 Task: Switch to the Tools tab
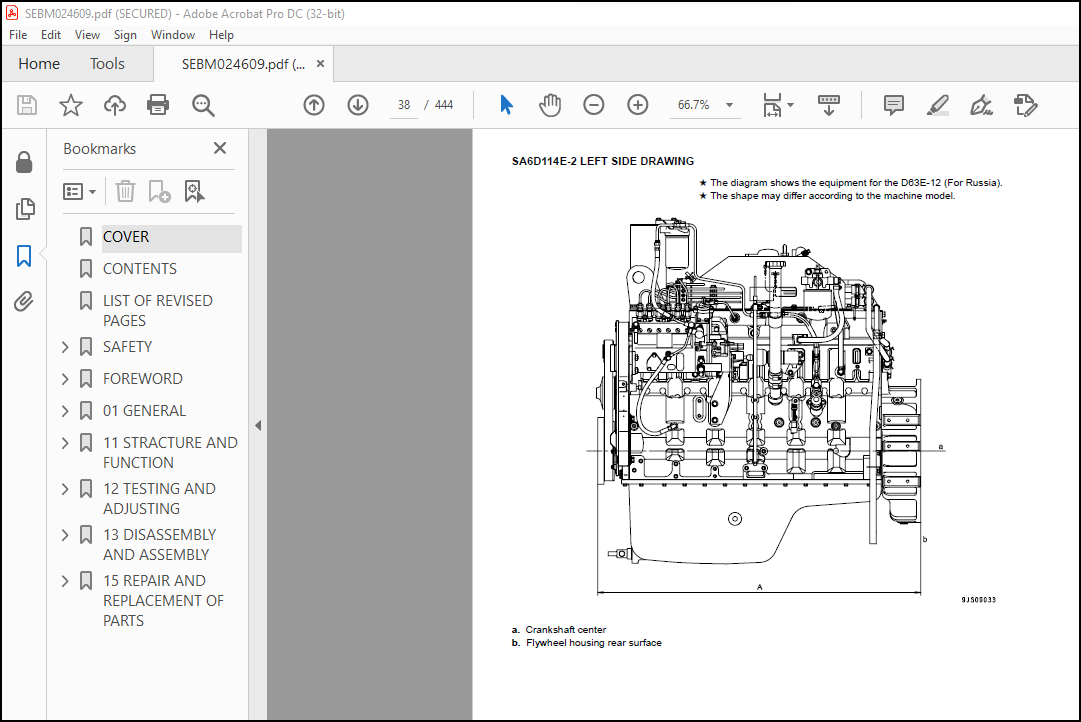[x=107, y=63]
